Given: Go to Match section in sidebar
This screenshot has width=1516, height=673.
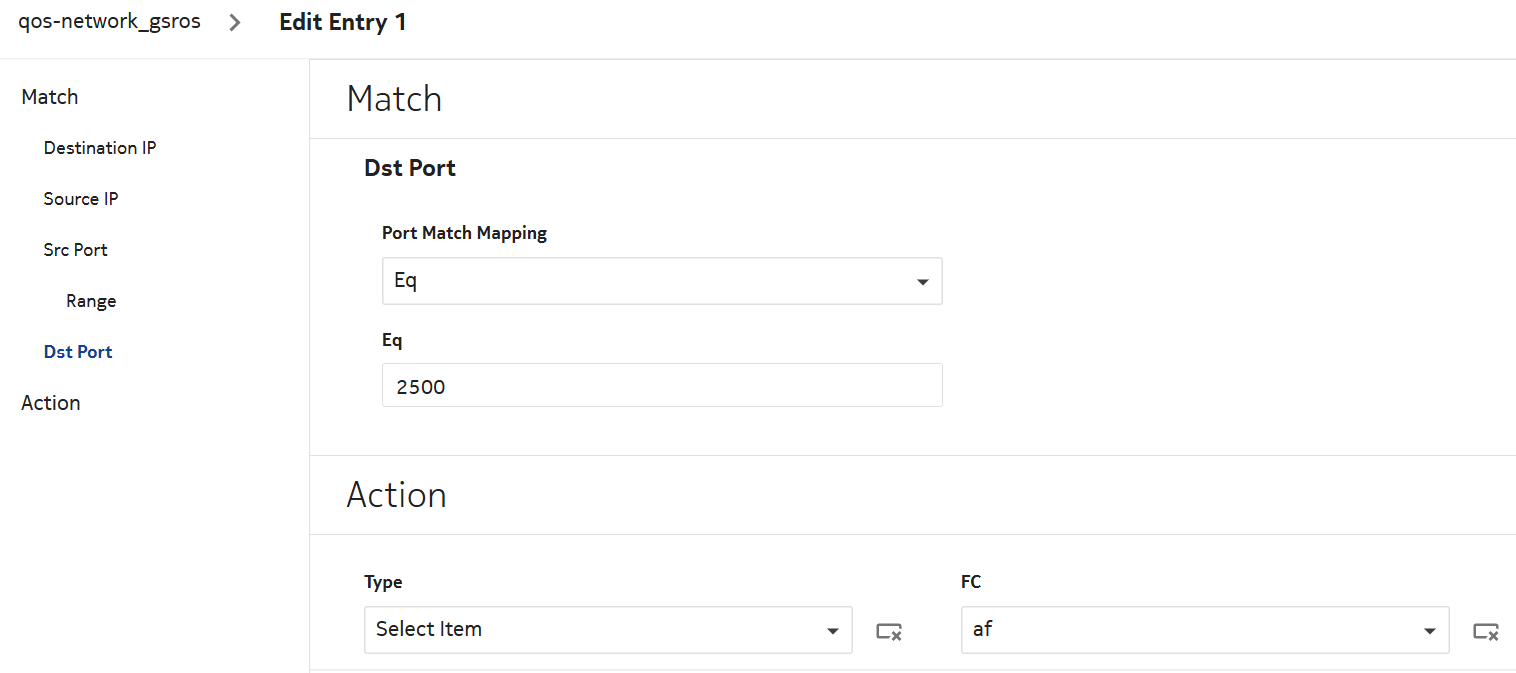Looking at the screenshot, I should (50, 97).
